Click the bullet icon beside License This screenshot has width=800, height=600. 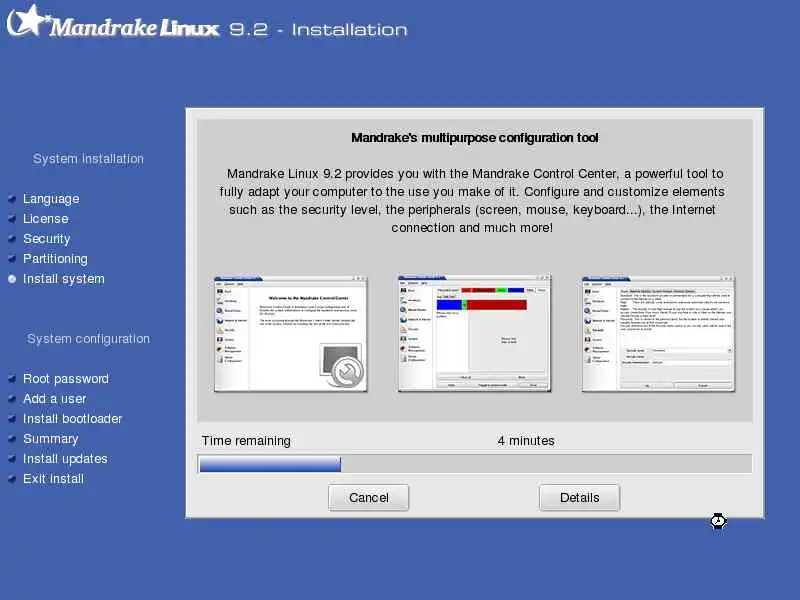(12, 219)
